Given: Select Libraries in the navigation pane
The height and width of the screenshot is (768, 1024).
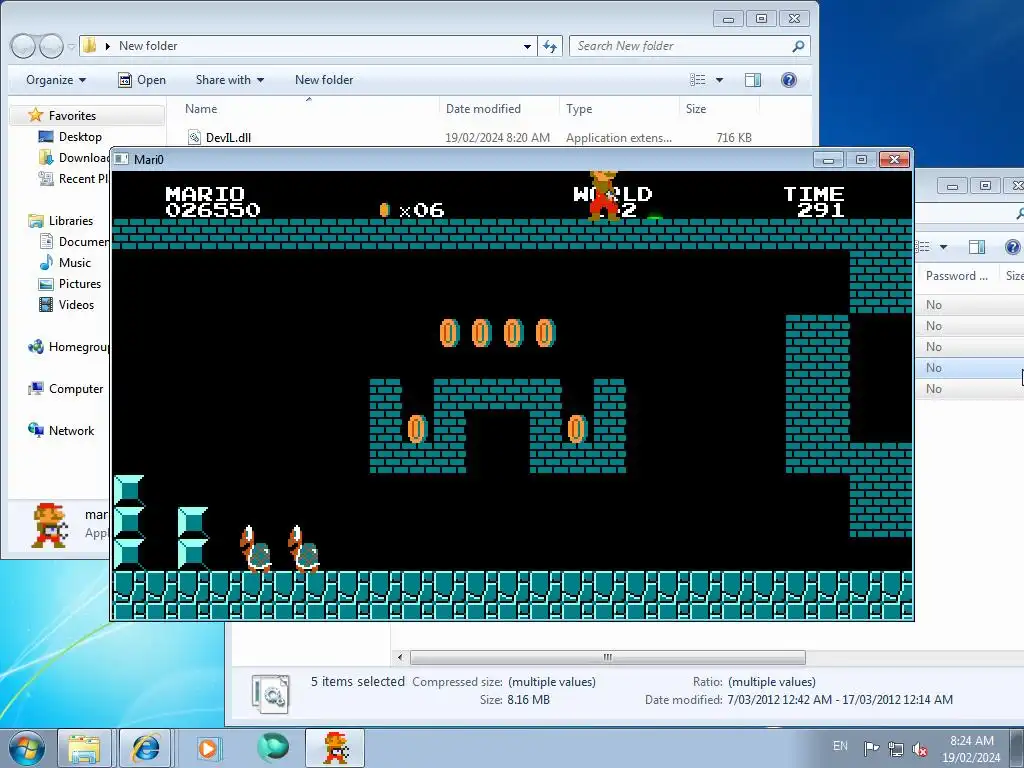Looking at the screenshot, I should coord(71,221).
